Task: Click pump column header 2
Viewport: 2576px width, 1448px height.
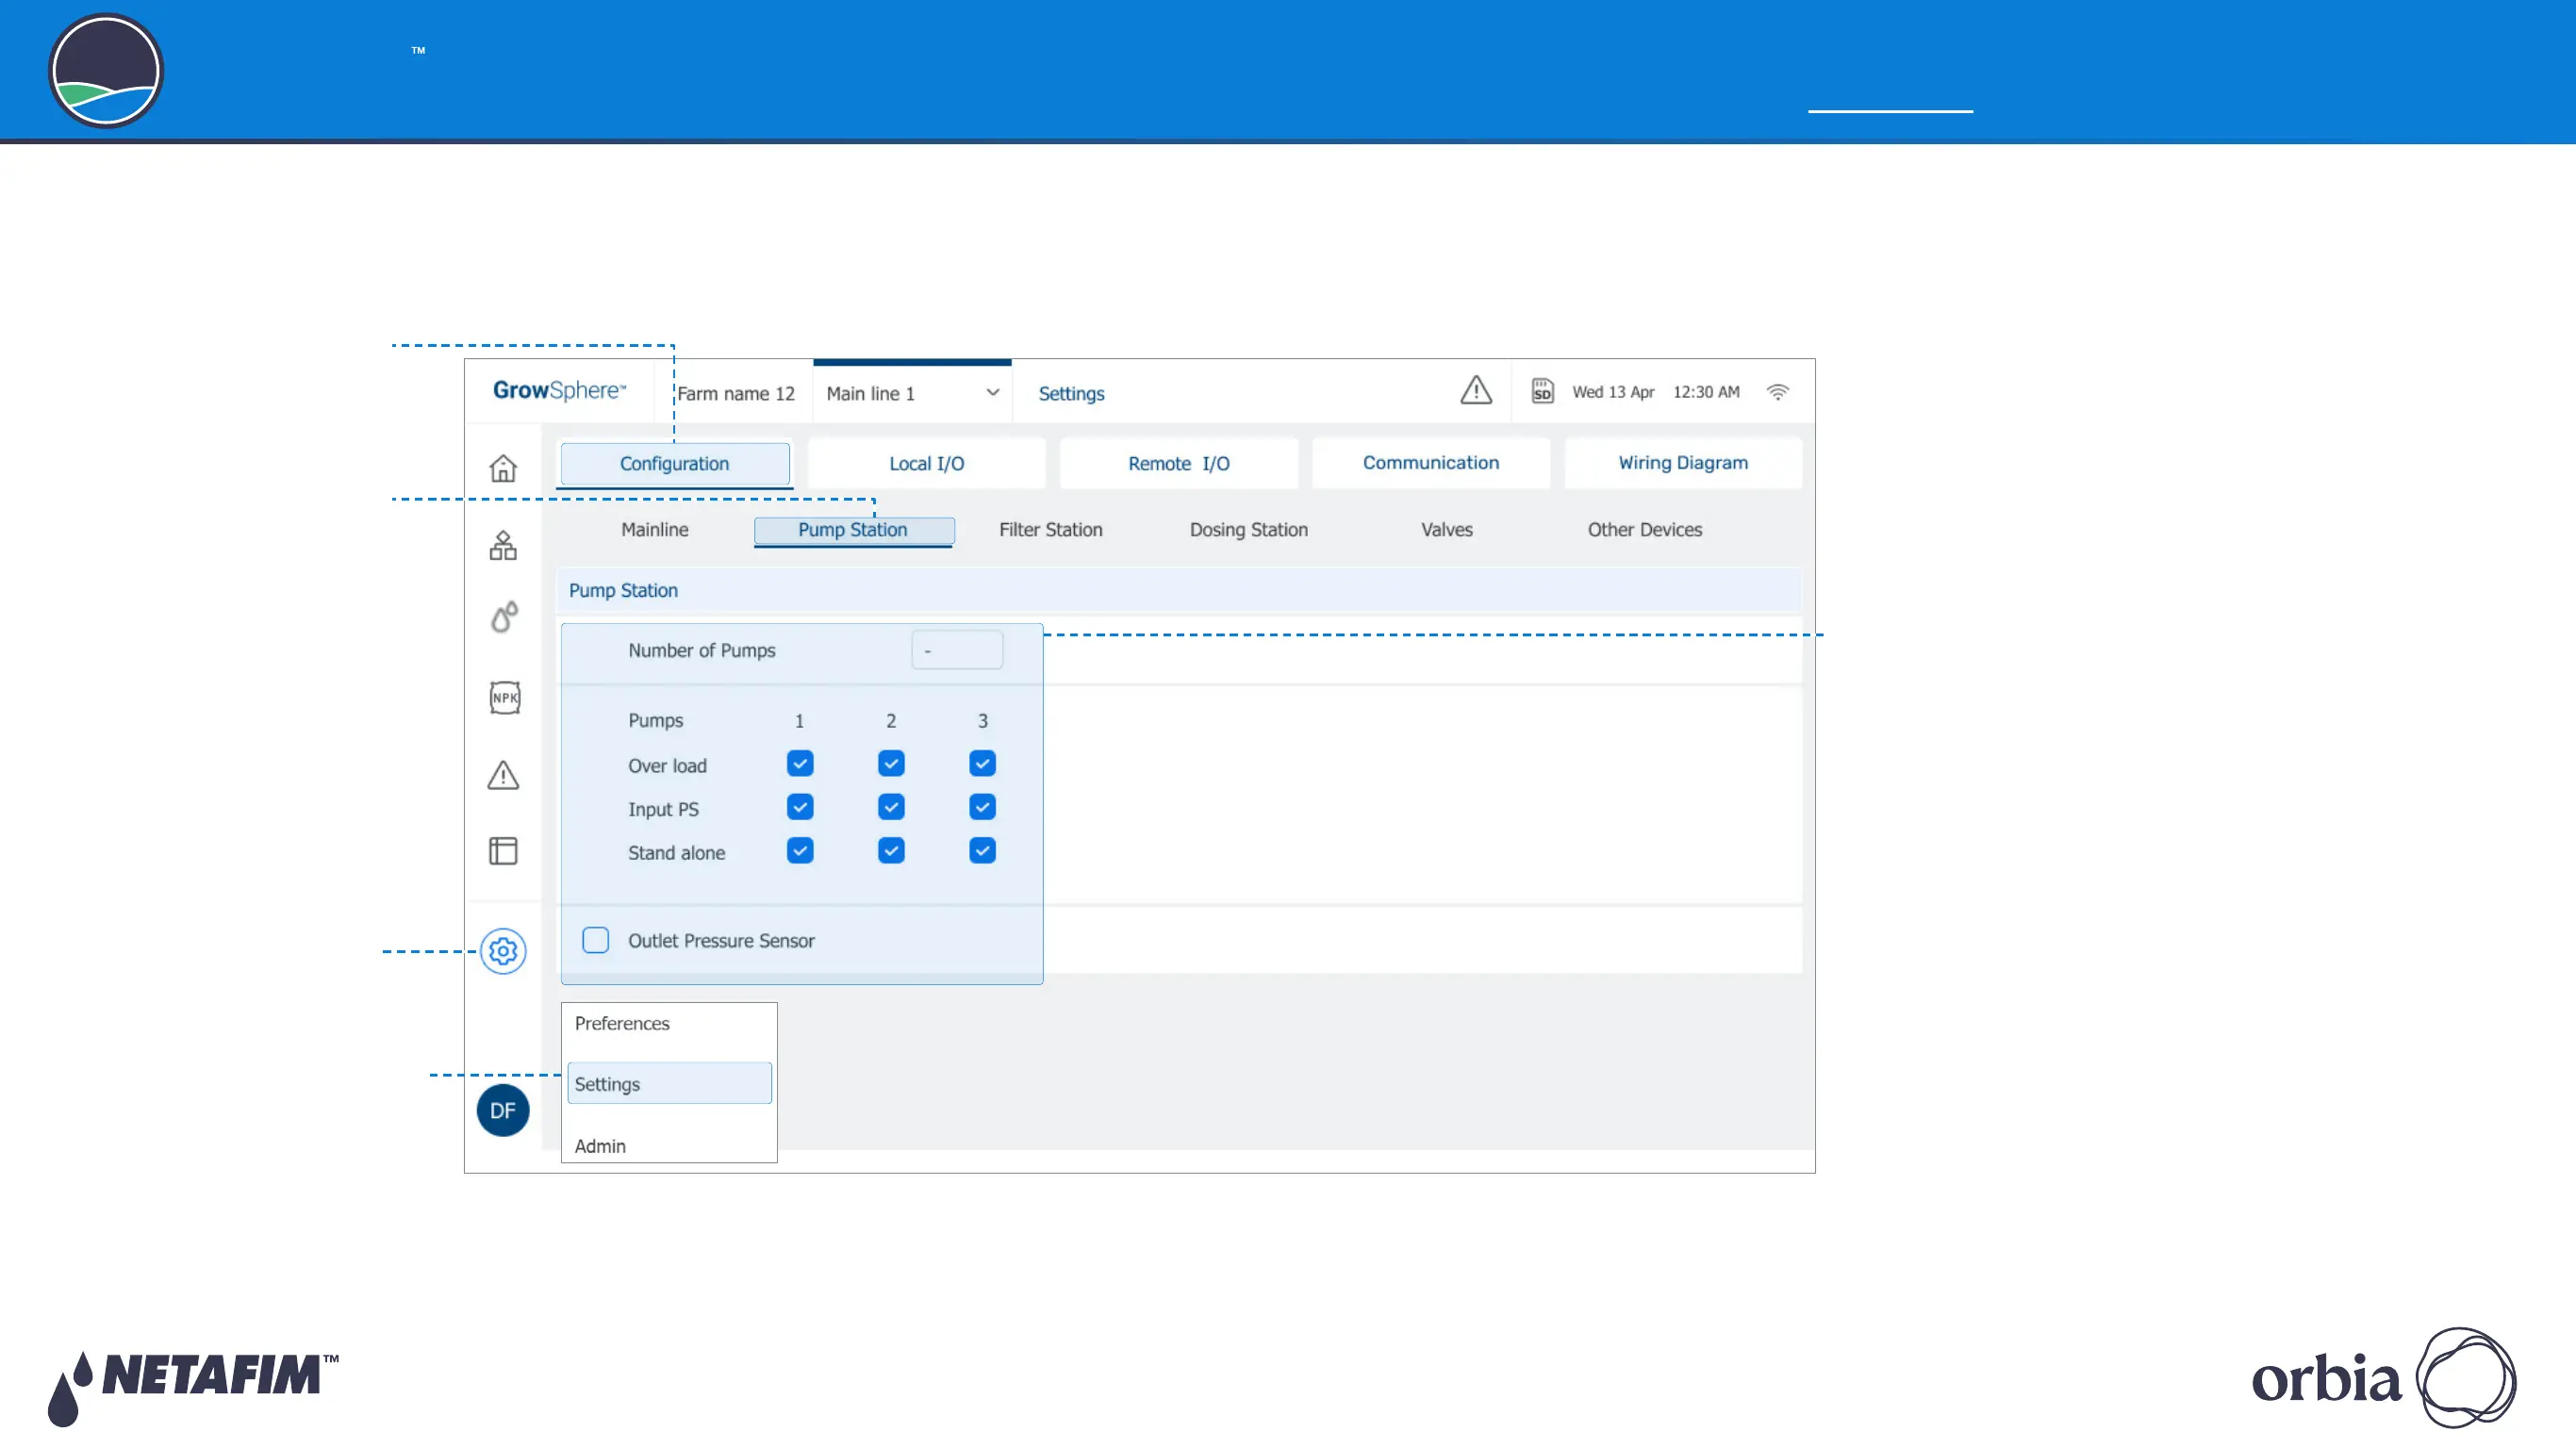Action: (x=891, y=721)
